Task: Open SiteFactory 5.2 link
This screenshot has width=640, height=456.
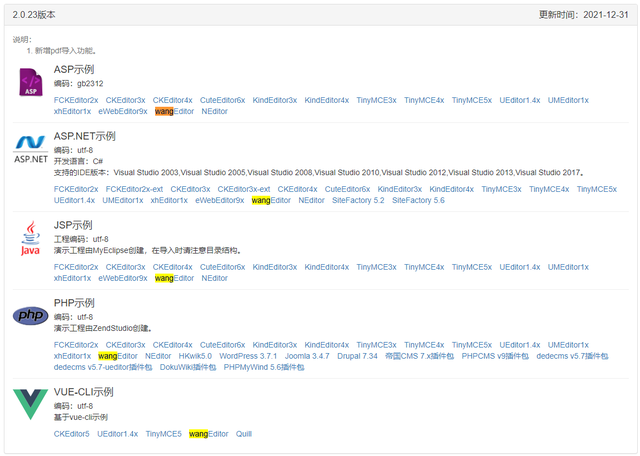Action: [x=358, y=200]
